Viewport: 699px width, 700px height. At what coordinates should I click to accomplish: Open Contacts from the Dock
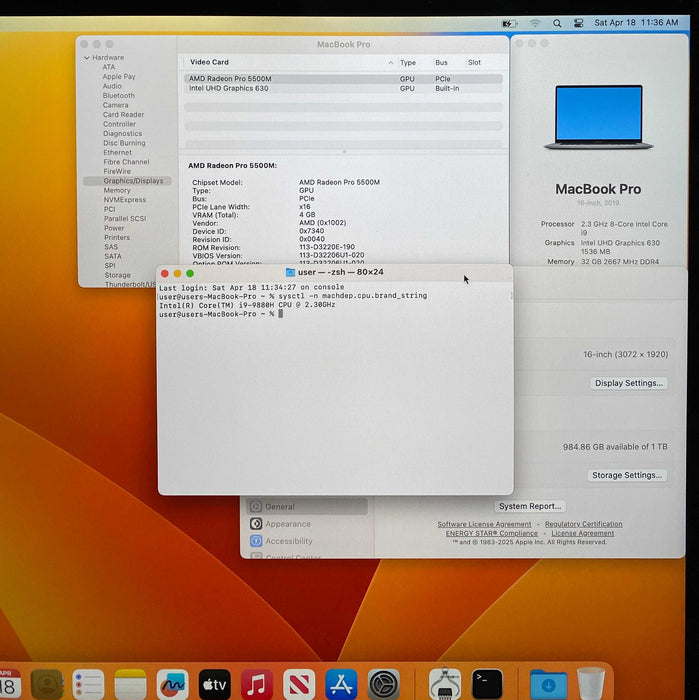(47, 684)
